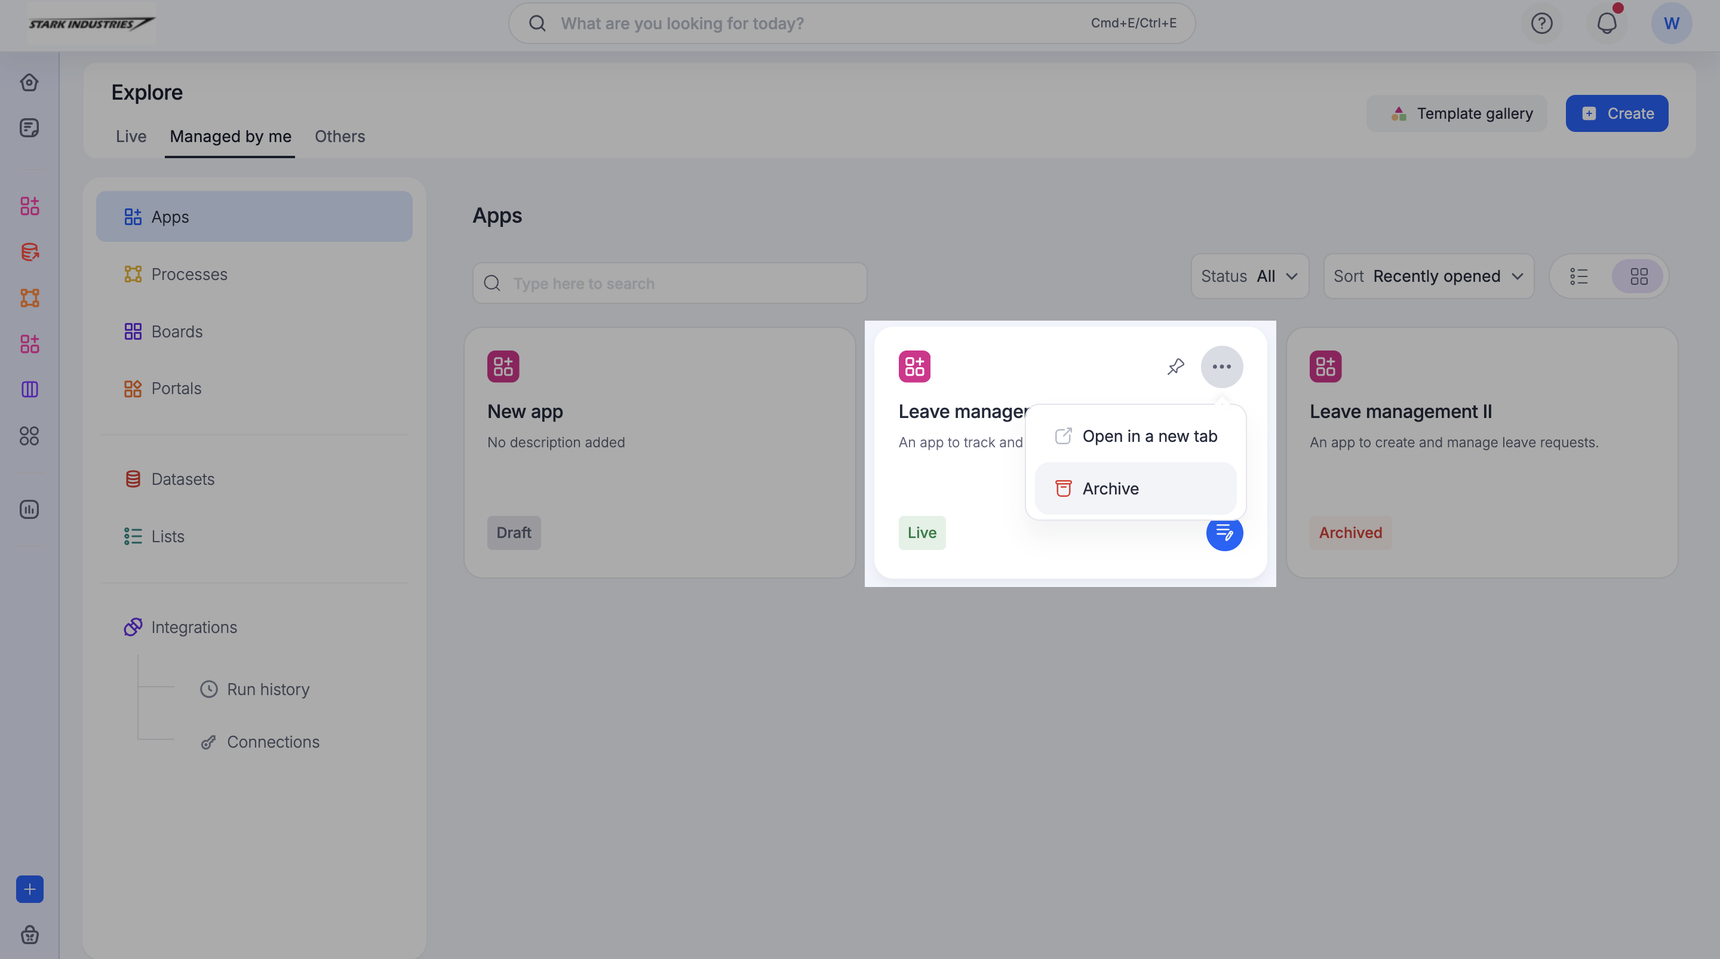Open Processes in the sidebar

point(189,274)
